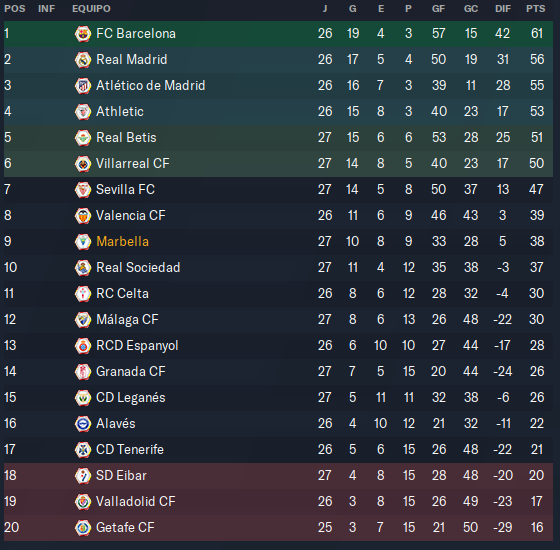Sort table by PTS column header
The width and height of the screenshot is (560, 550).
click(535, 9)
